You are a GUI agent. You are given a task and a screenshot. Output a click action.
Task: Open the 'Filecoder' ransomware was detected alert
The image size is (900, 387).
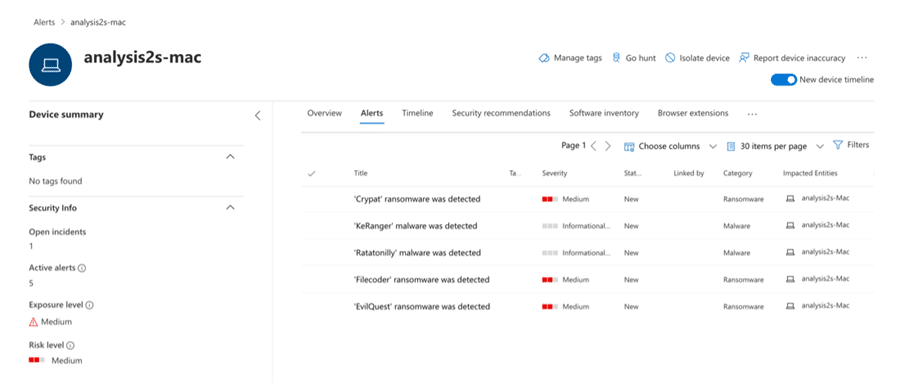(x=421, y=280)
